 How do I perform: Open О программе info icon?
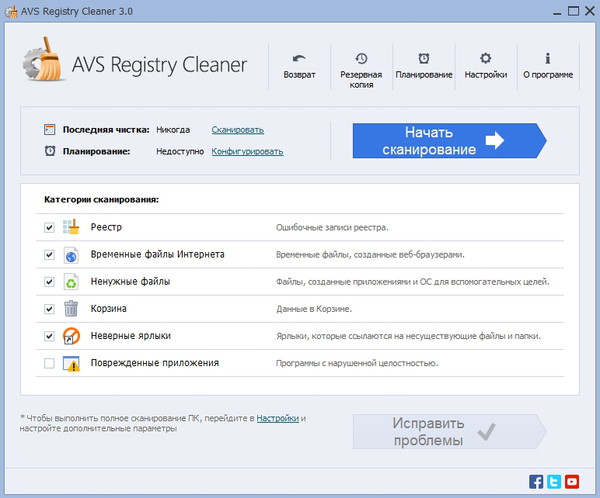[x=547, y=59]
